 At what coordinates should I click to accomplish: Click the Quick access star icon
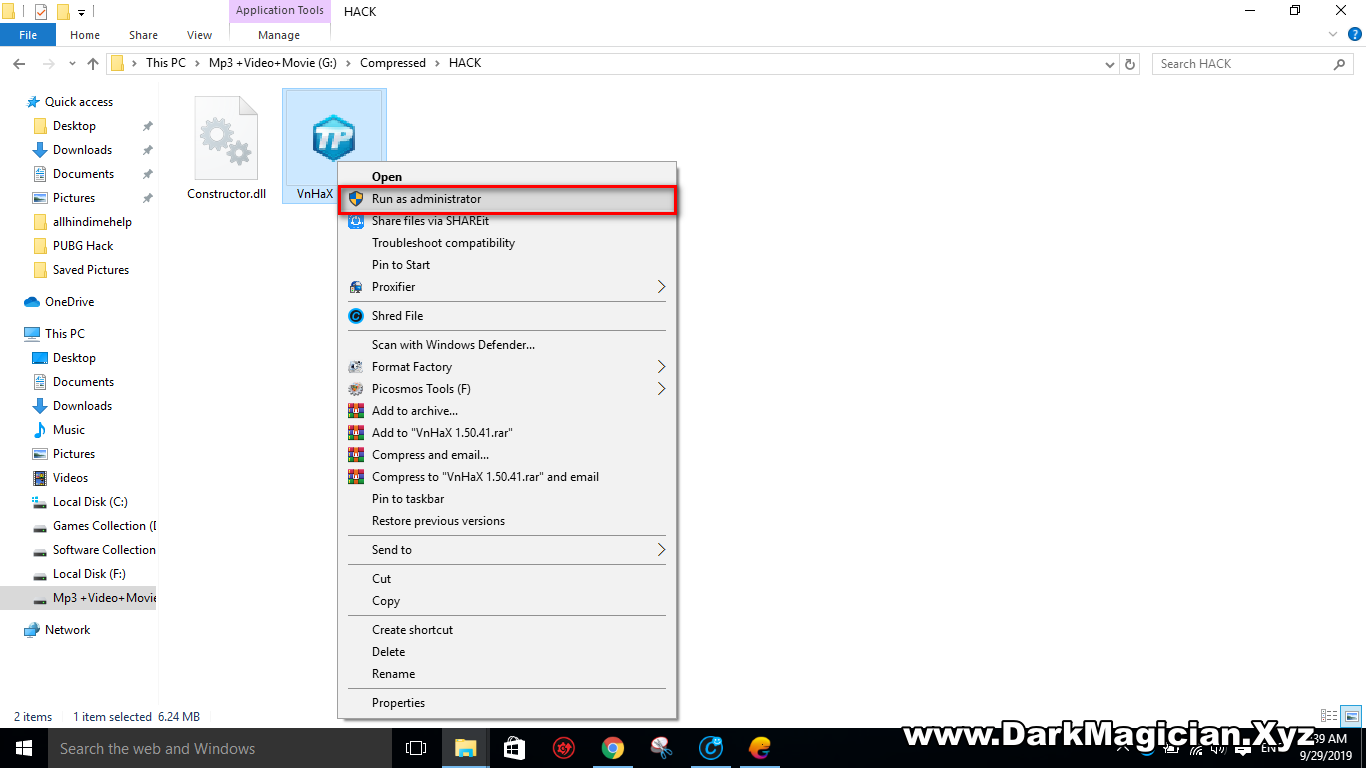coord(32,102)
